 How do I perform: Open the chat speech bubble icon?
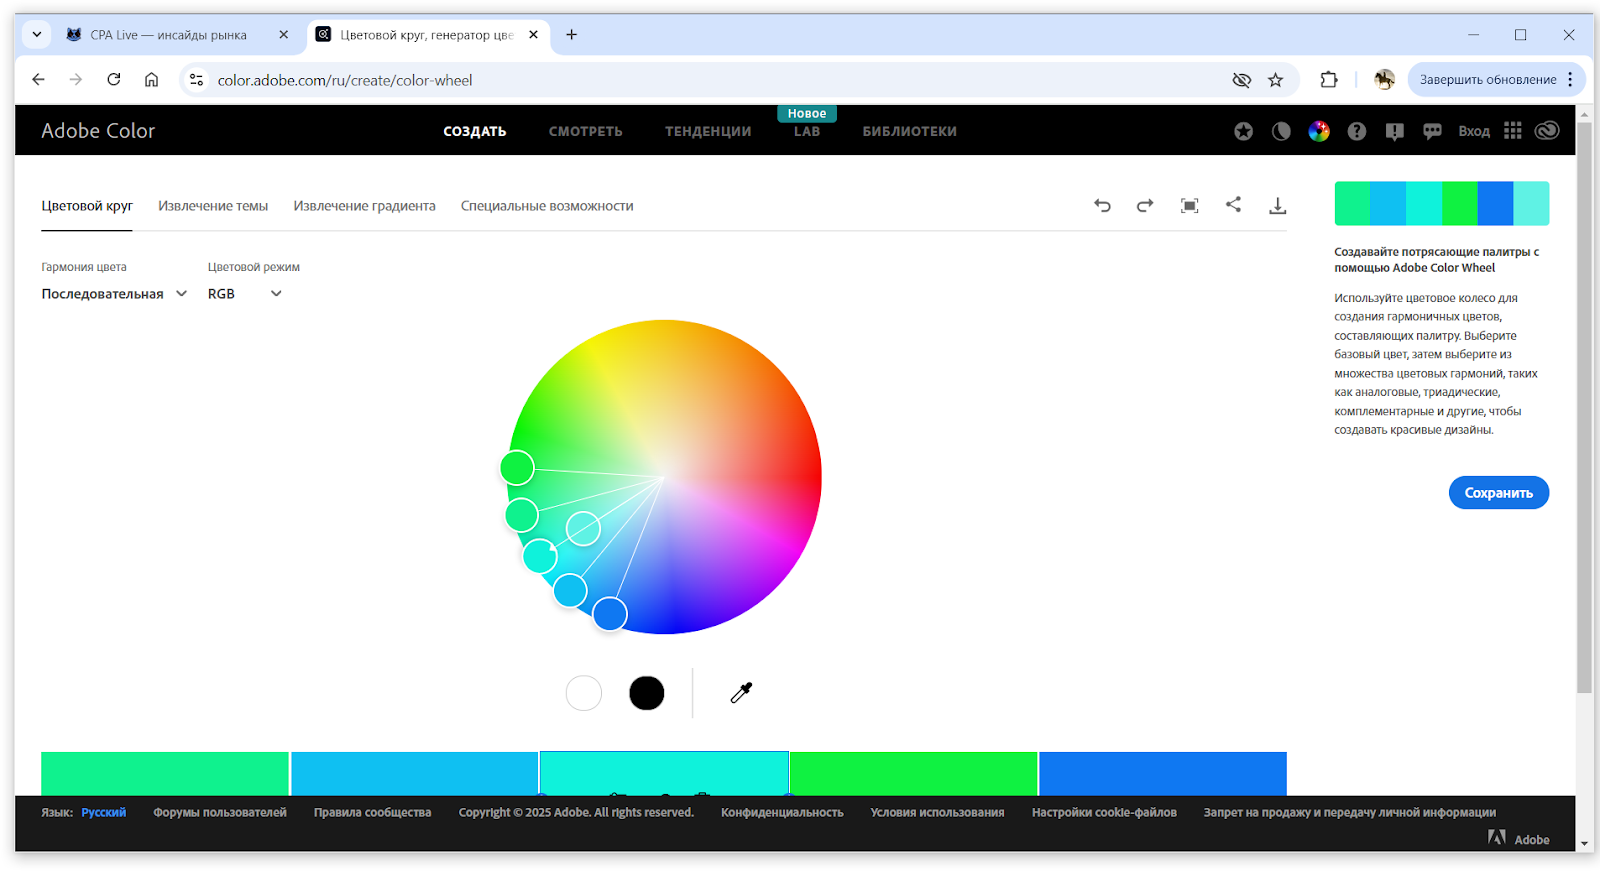(x=1432, y=131)
